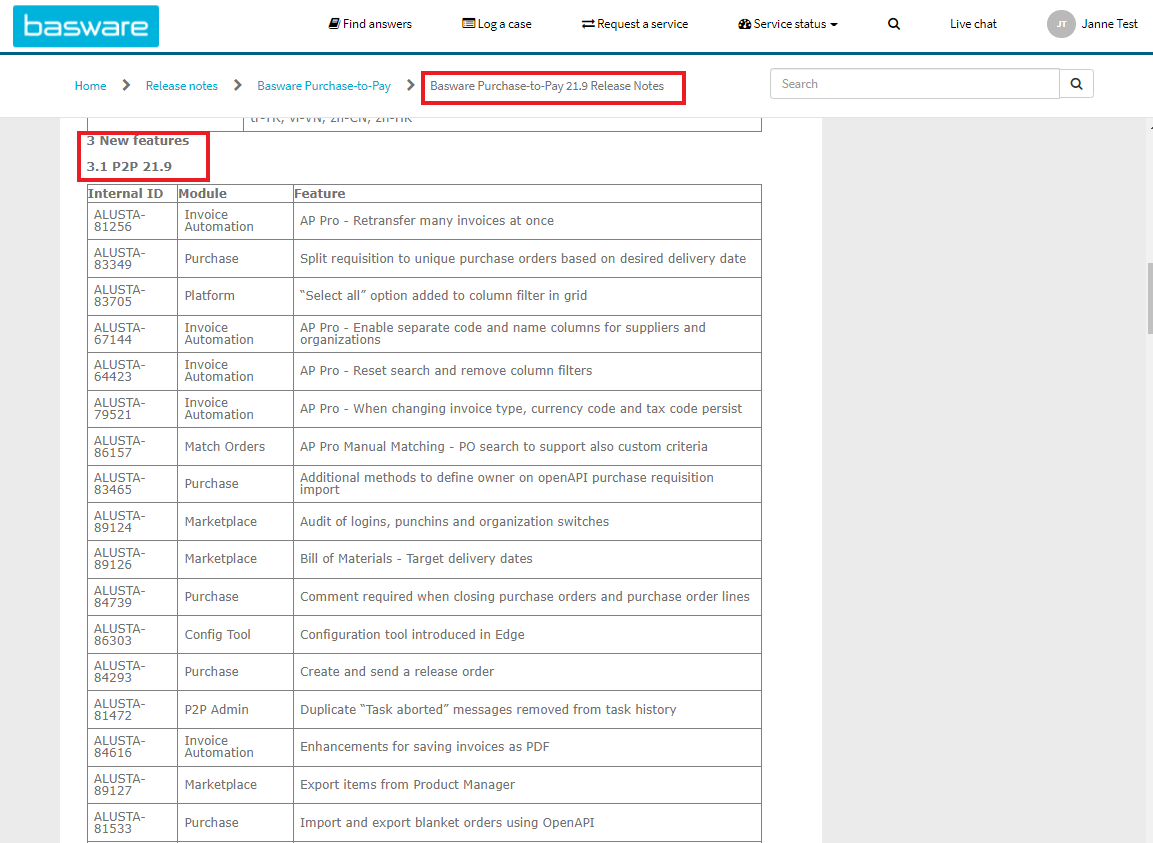Screen dimensions: 1153x843
Task: Go to Home breadcrumb
Action: [90, 86]
